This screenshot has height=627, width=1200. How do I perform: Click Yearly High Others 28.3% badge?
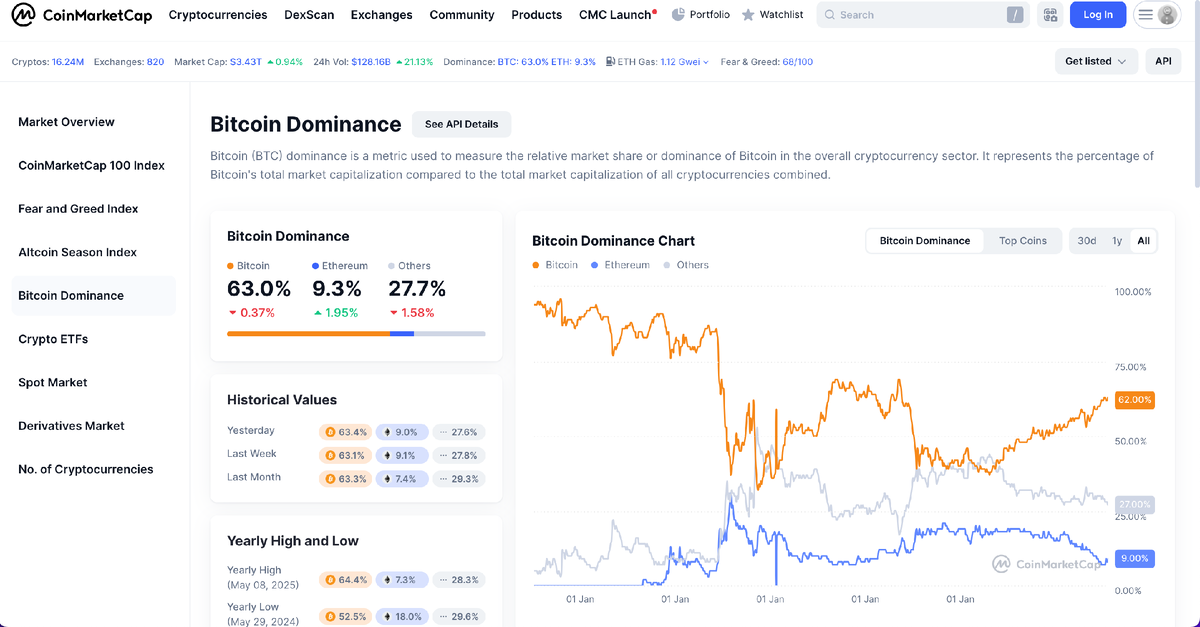[459, 579]
